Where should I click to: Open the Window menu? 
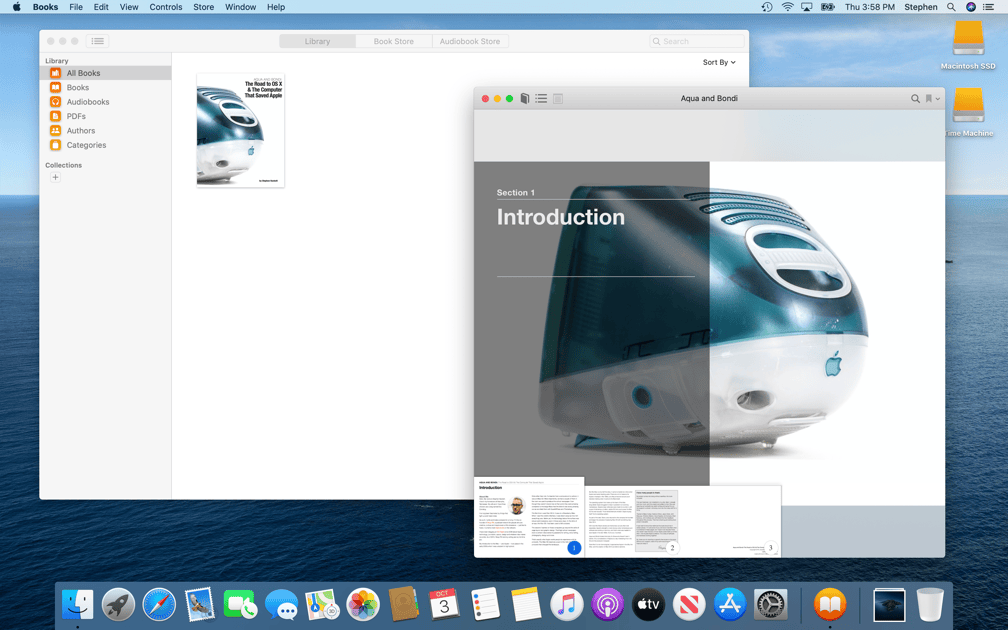tap(240, 7)
